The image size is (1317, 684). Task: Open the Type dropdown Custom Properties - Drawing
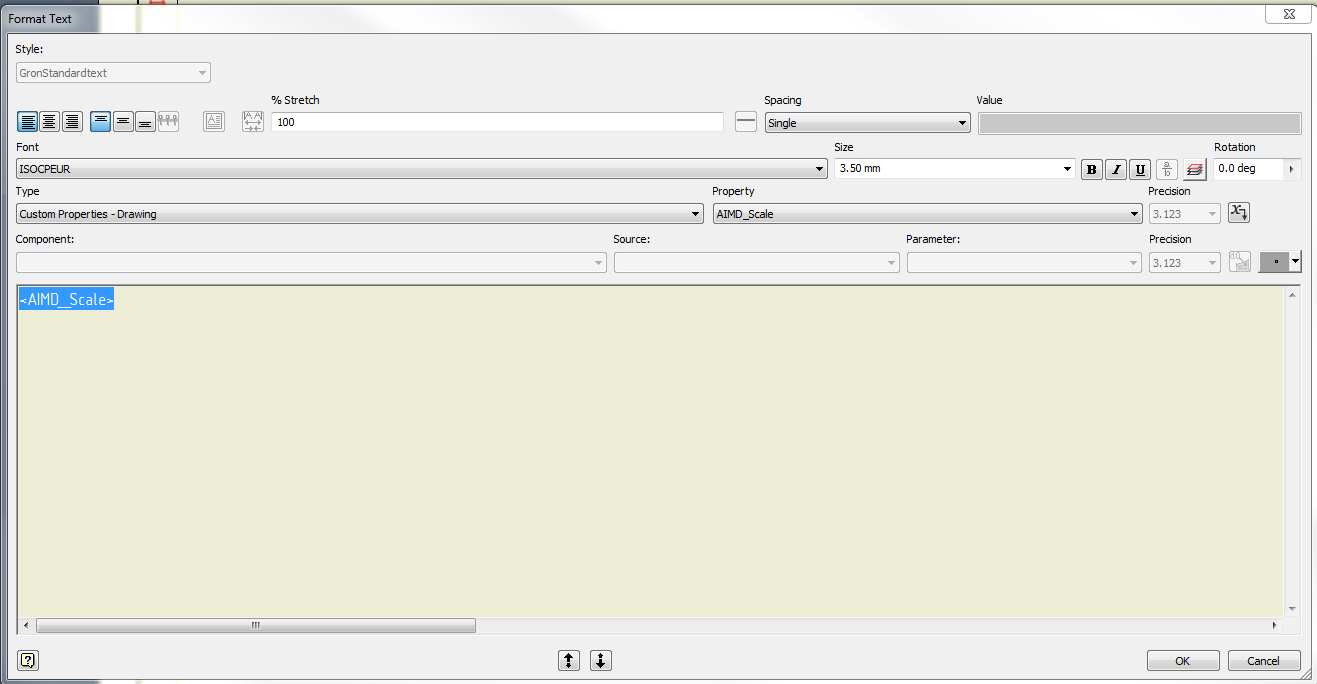[x=360, y=214]
